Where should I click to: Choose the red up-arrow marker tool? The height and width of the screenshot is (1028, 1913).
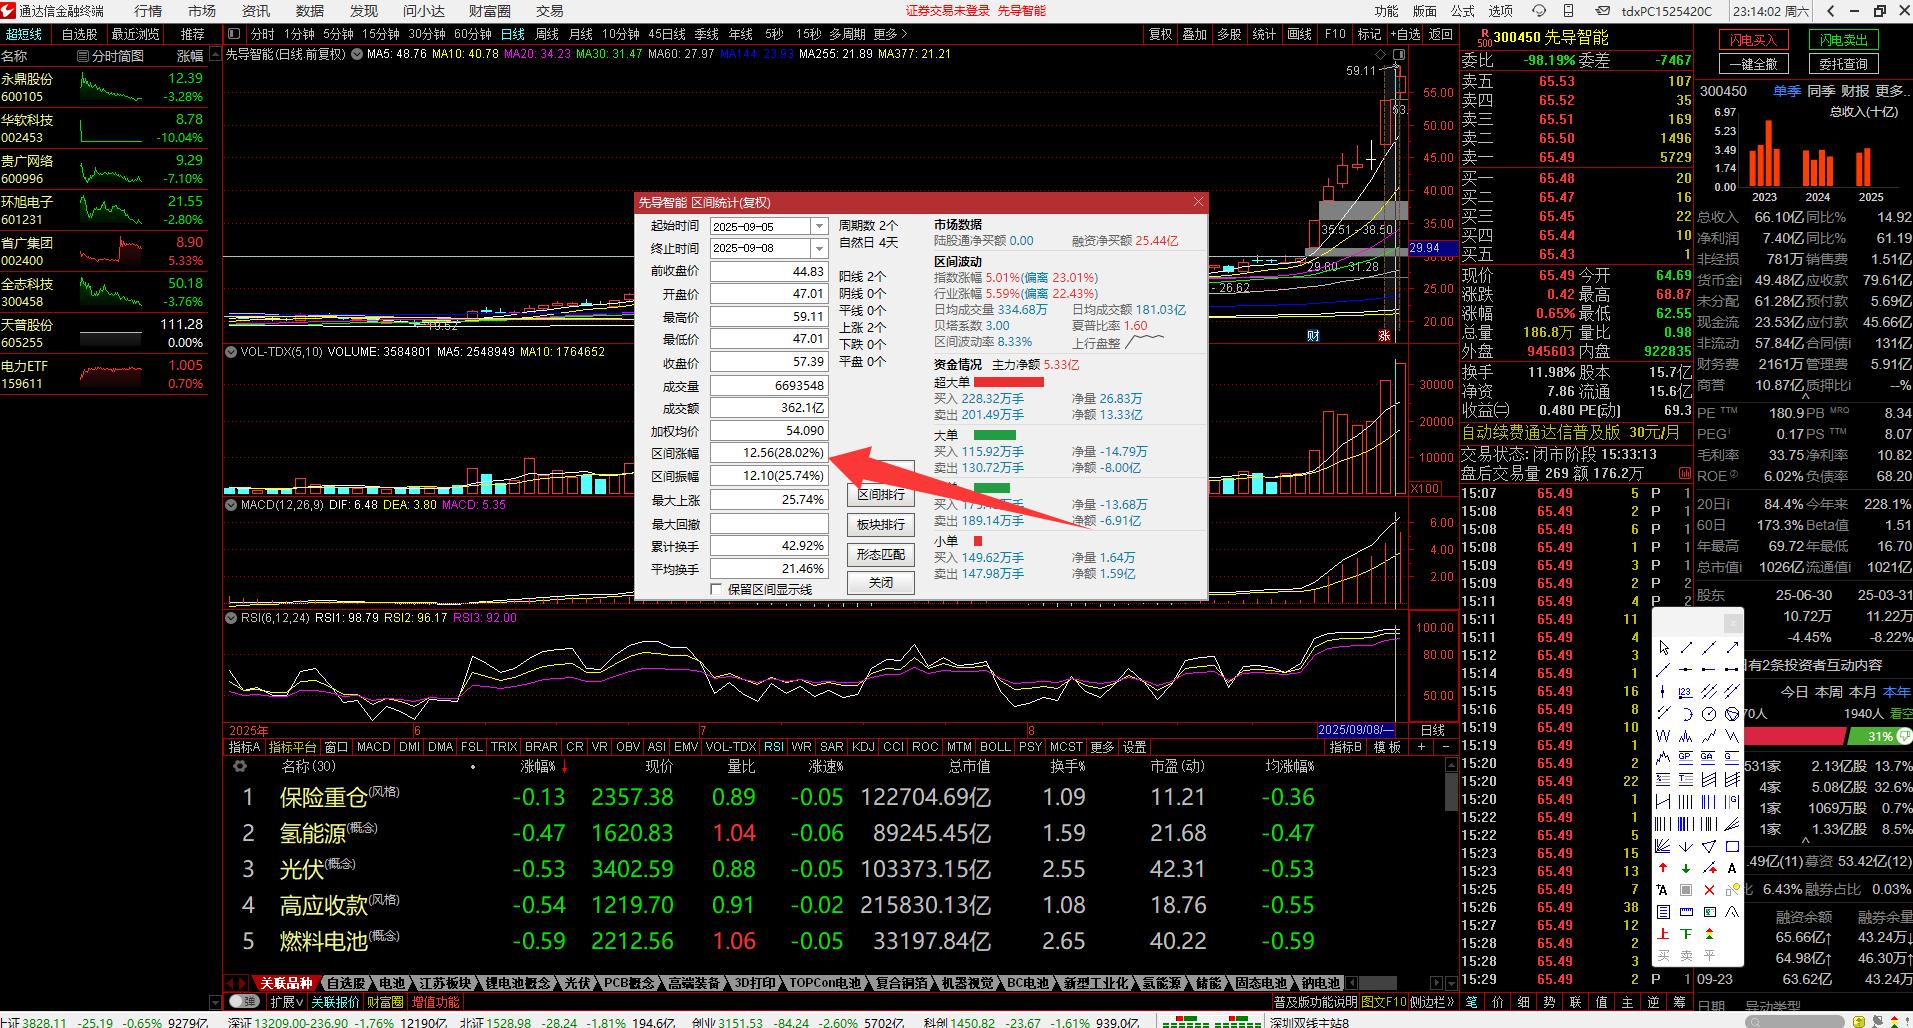1663,868
